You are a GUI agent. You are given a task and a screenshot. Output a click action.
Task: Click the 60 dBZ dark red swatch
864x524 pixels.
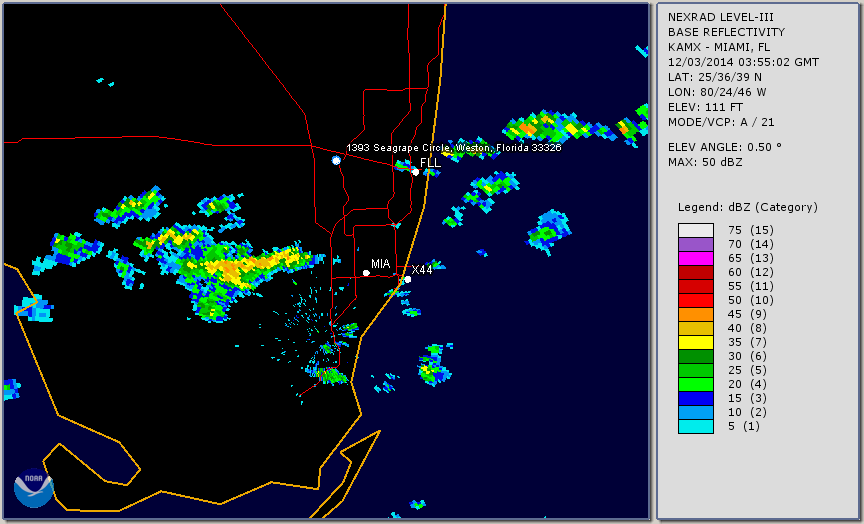click(x=695, y=272)
